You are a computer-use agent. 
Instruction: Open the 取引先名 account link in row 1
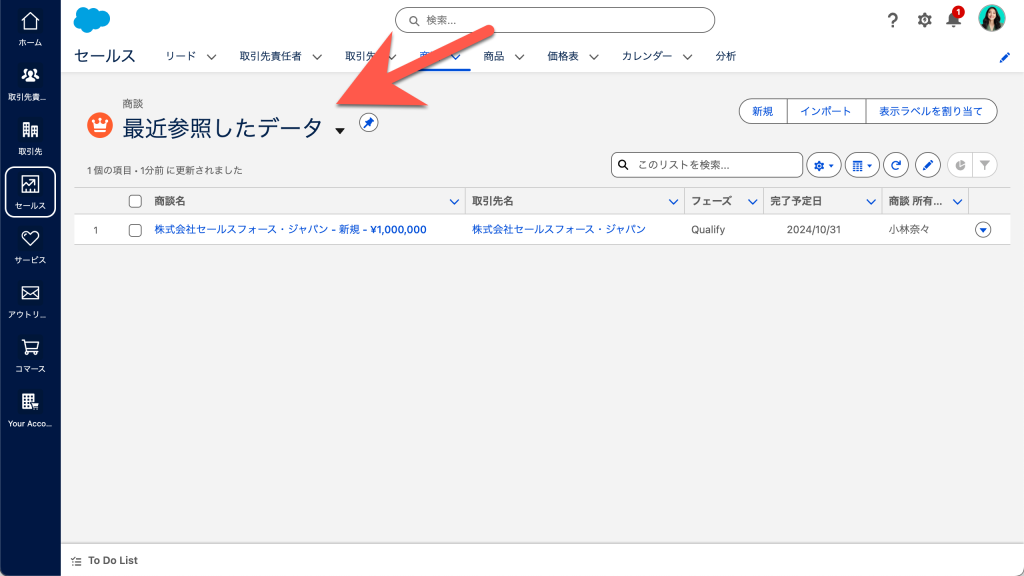click(x=558, y=229)
